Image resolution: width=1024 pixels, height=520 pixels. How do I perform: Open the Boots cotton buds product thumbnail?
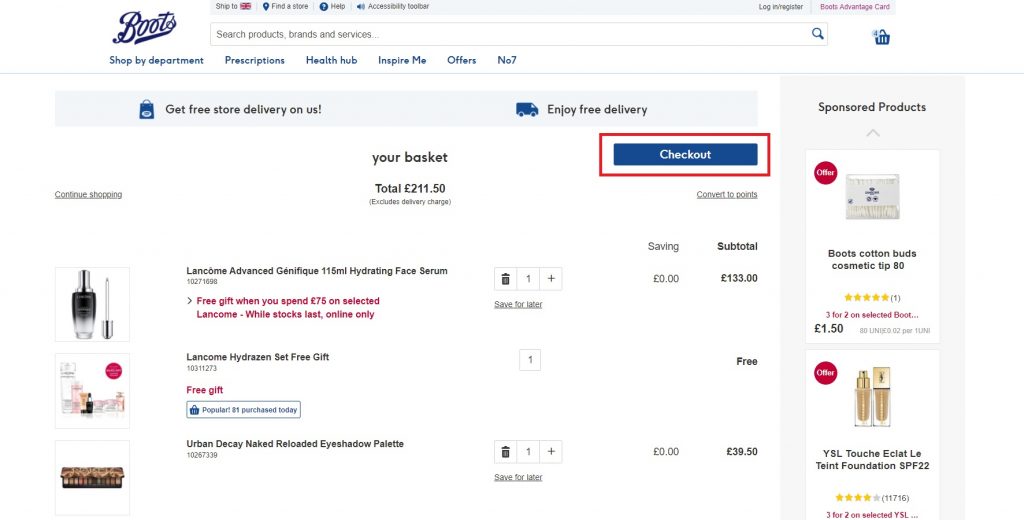pos(872,197)
